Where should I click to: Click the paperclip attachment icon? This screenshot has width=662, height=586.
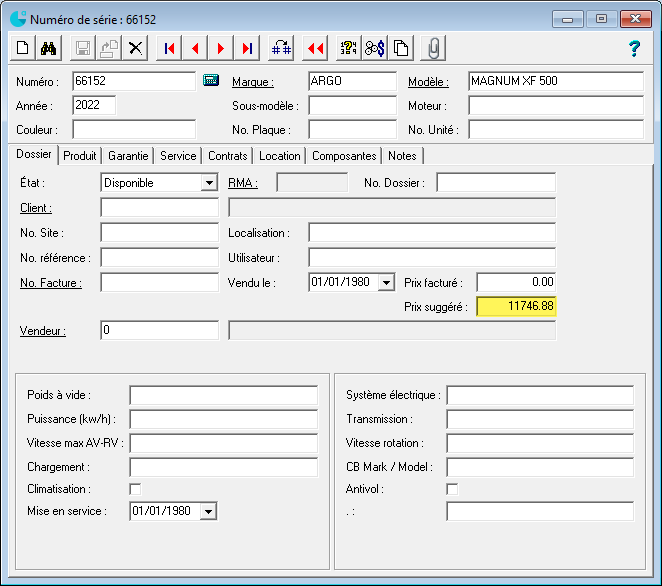tap(434, 48)
